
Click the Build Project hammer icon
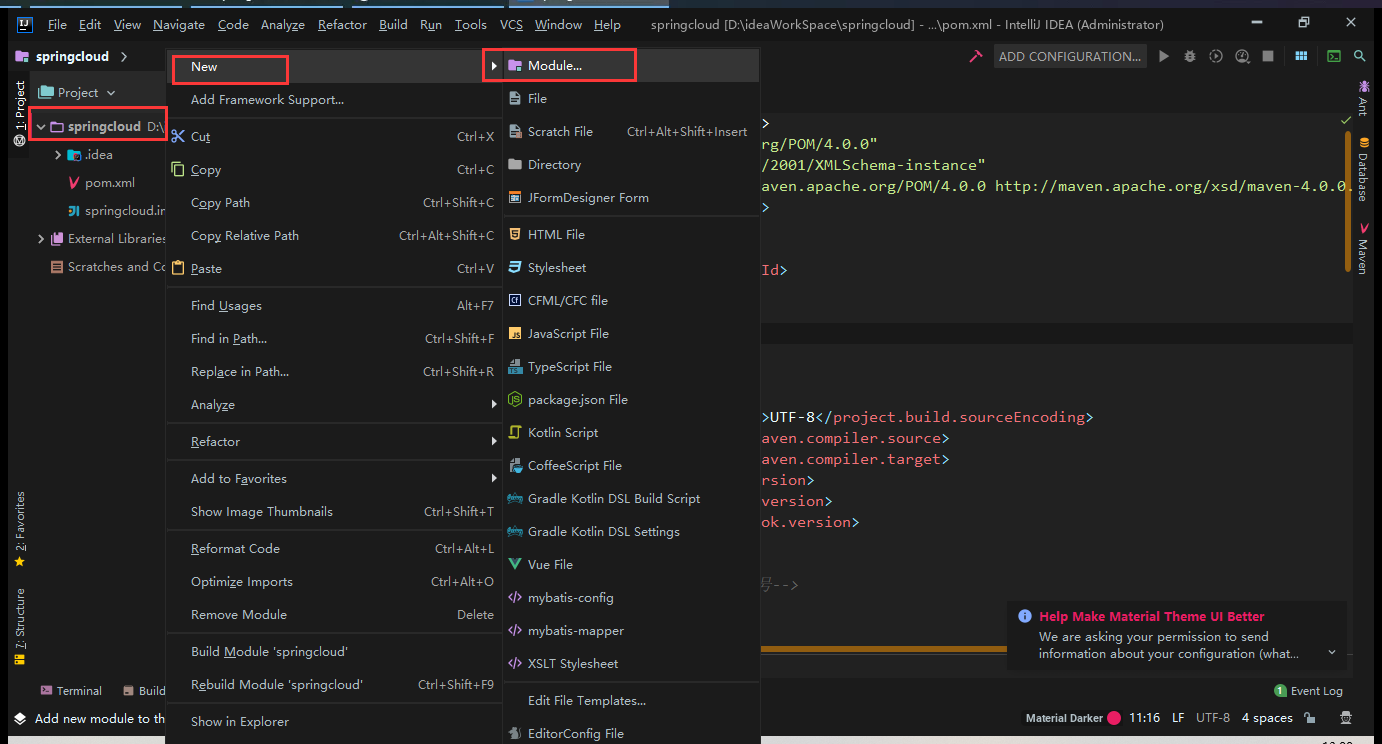pos(975,57)
